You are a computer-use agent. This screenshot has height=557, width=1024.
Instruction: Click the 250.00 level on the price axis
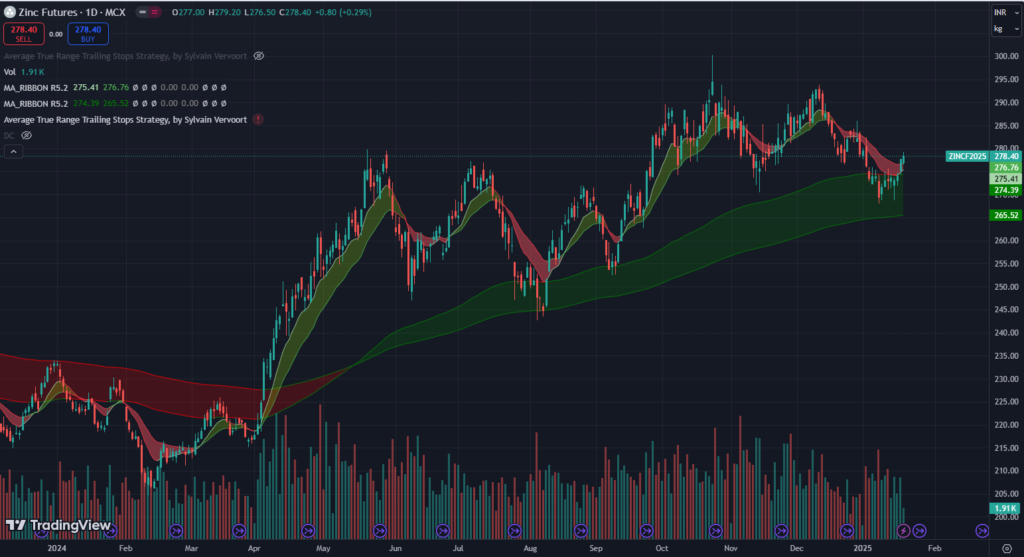1006,287
